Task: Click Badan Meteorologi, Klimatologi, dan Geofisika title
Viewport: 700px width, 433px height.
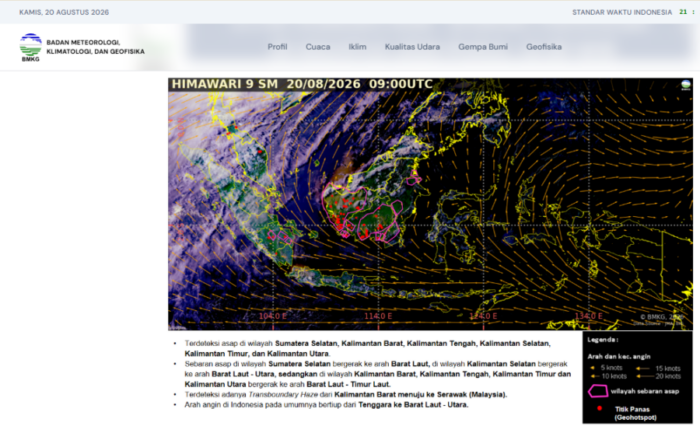Action: coord(96,47)
